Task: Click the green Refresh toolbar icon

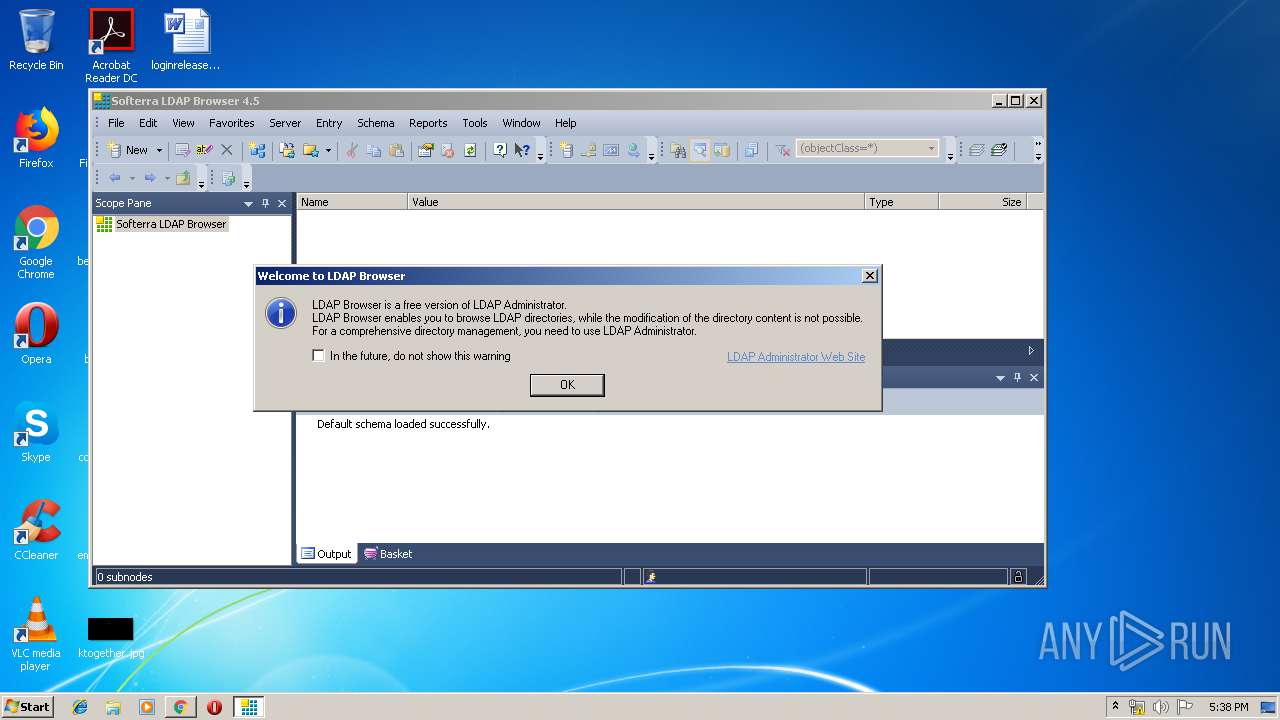Action: [x=470, y=150]
